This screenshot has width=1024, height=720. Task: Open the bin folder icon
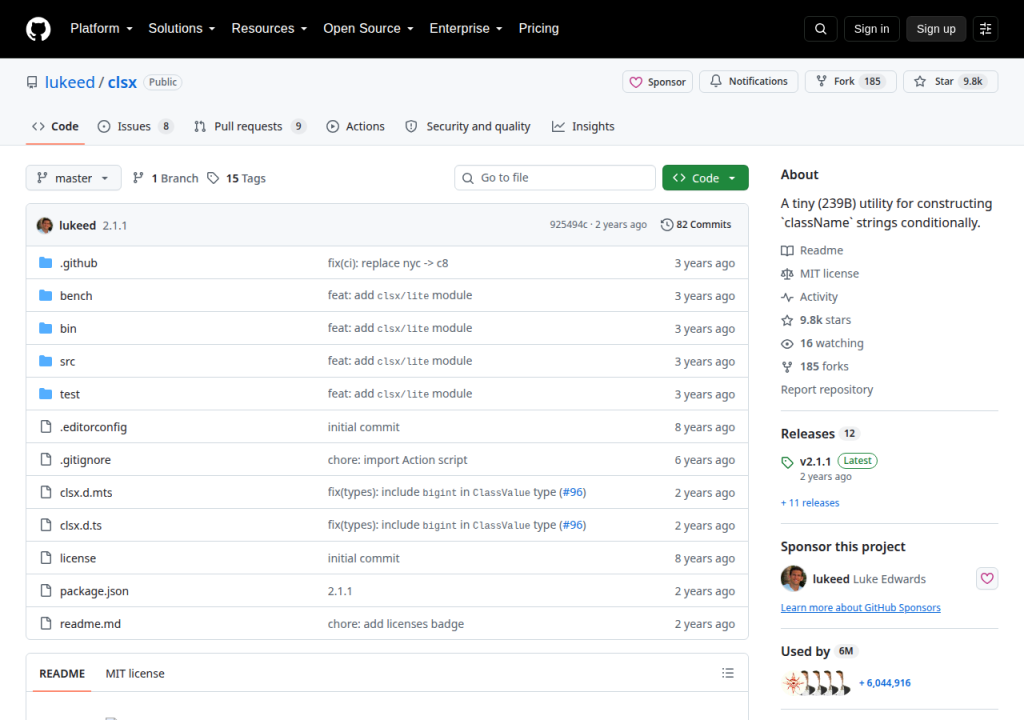click(46, 328)
